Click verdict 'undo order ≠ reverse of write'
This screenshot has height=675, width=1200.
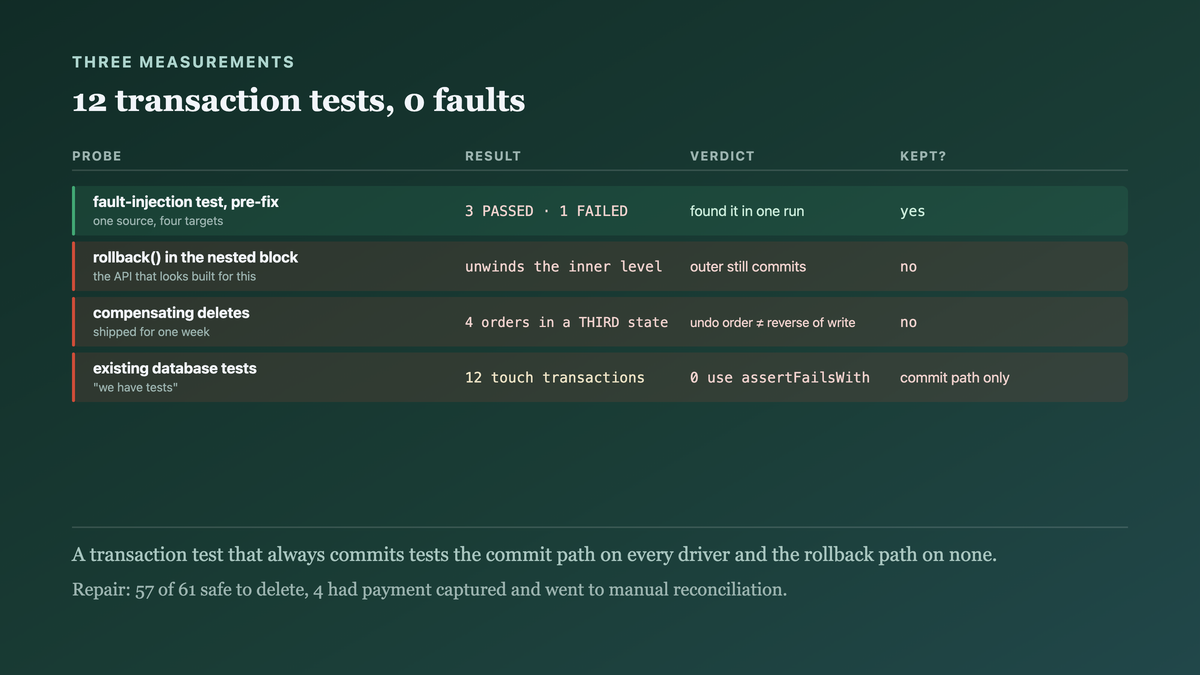tap(772, 322)
